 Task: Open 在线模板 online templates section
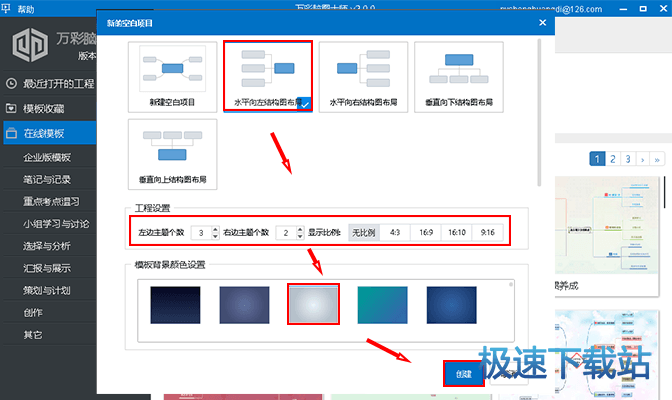tap(49, 133)
